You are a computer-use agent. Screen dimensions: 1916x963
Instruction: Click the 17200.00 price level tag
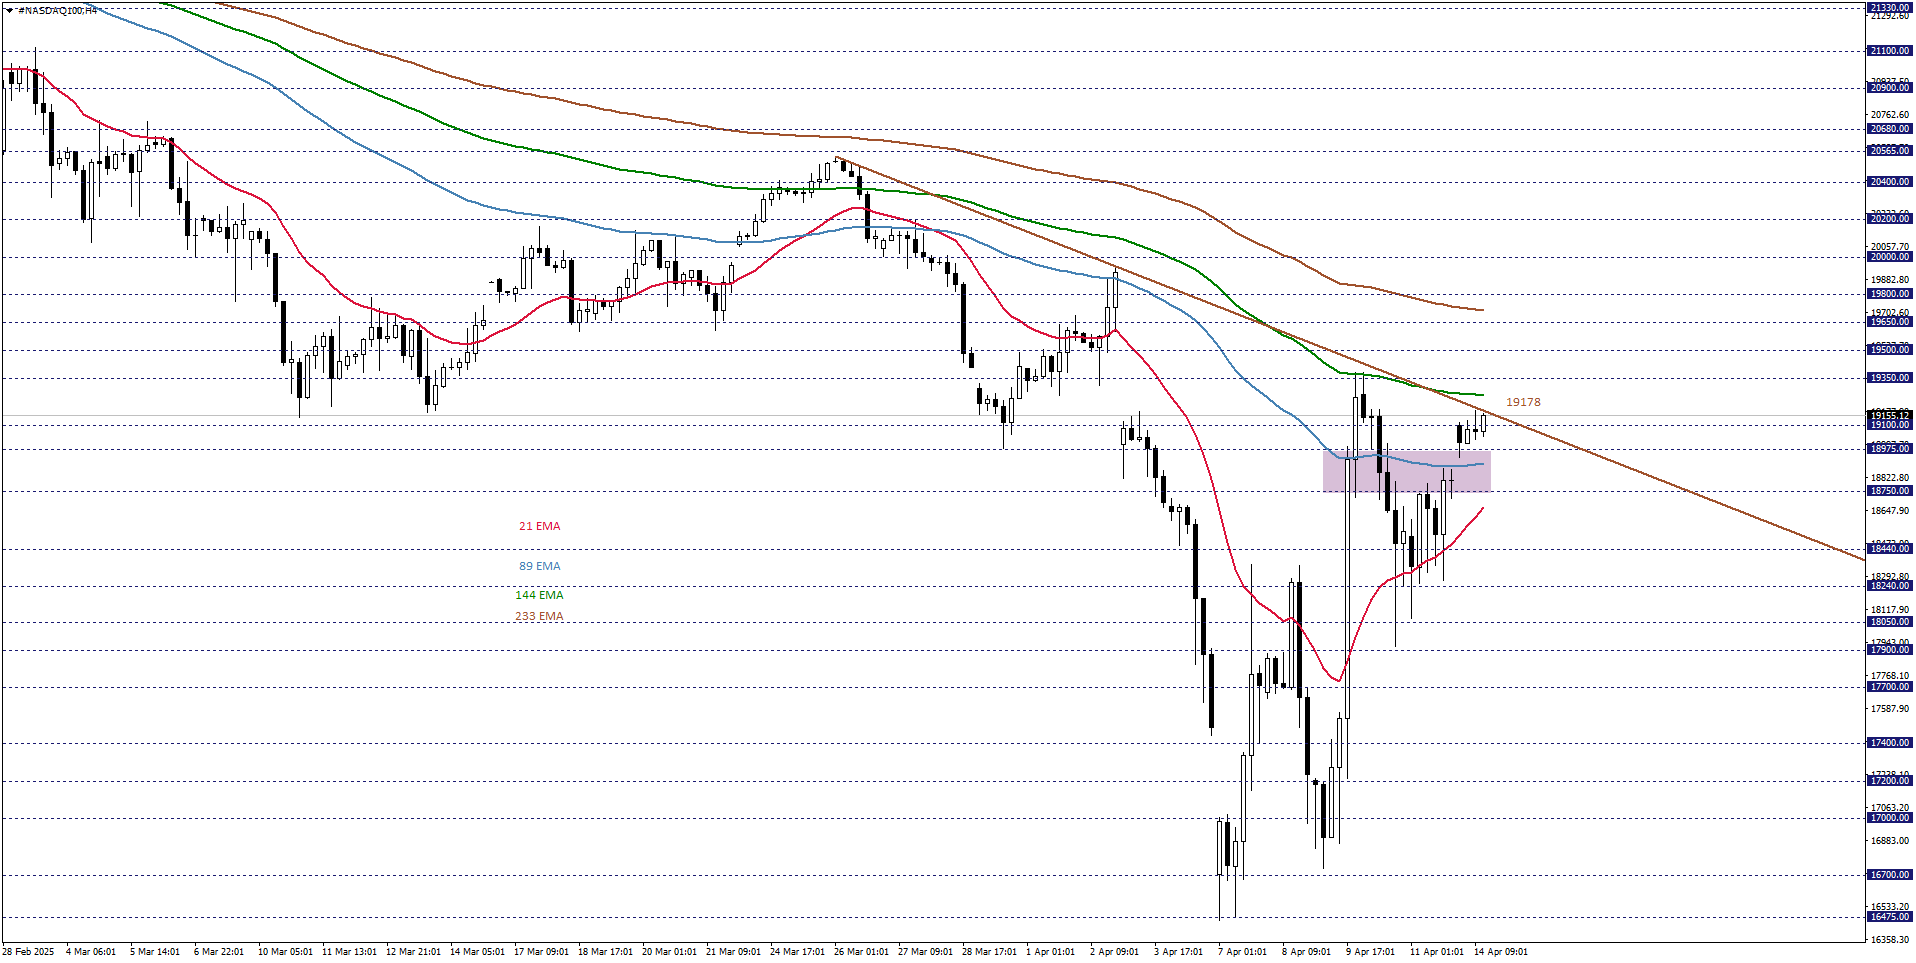point(1890,781)
